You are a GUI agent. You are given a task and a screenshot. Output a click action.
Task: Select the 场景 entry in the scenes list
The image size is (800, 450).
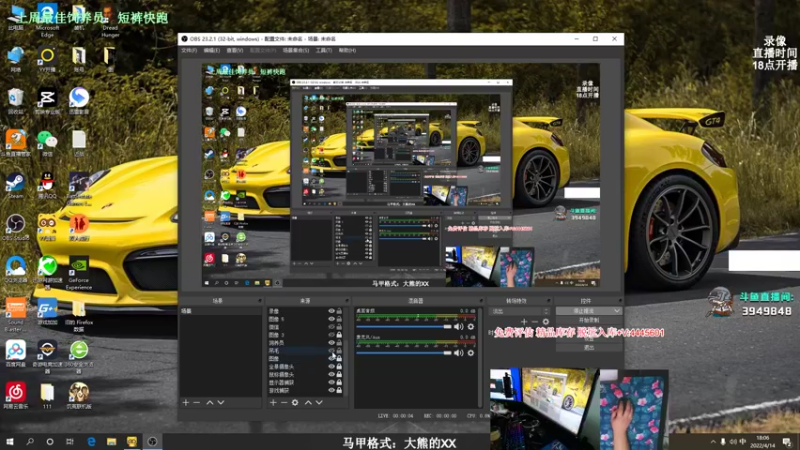[x=220, y=311]
